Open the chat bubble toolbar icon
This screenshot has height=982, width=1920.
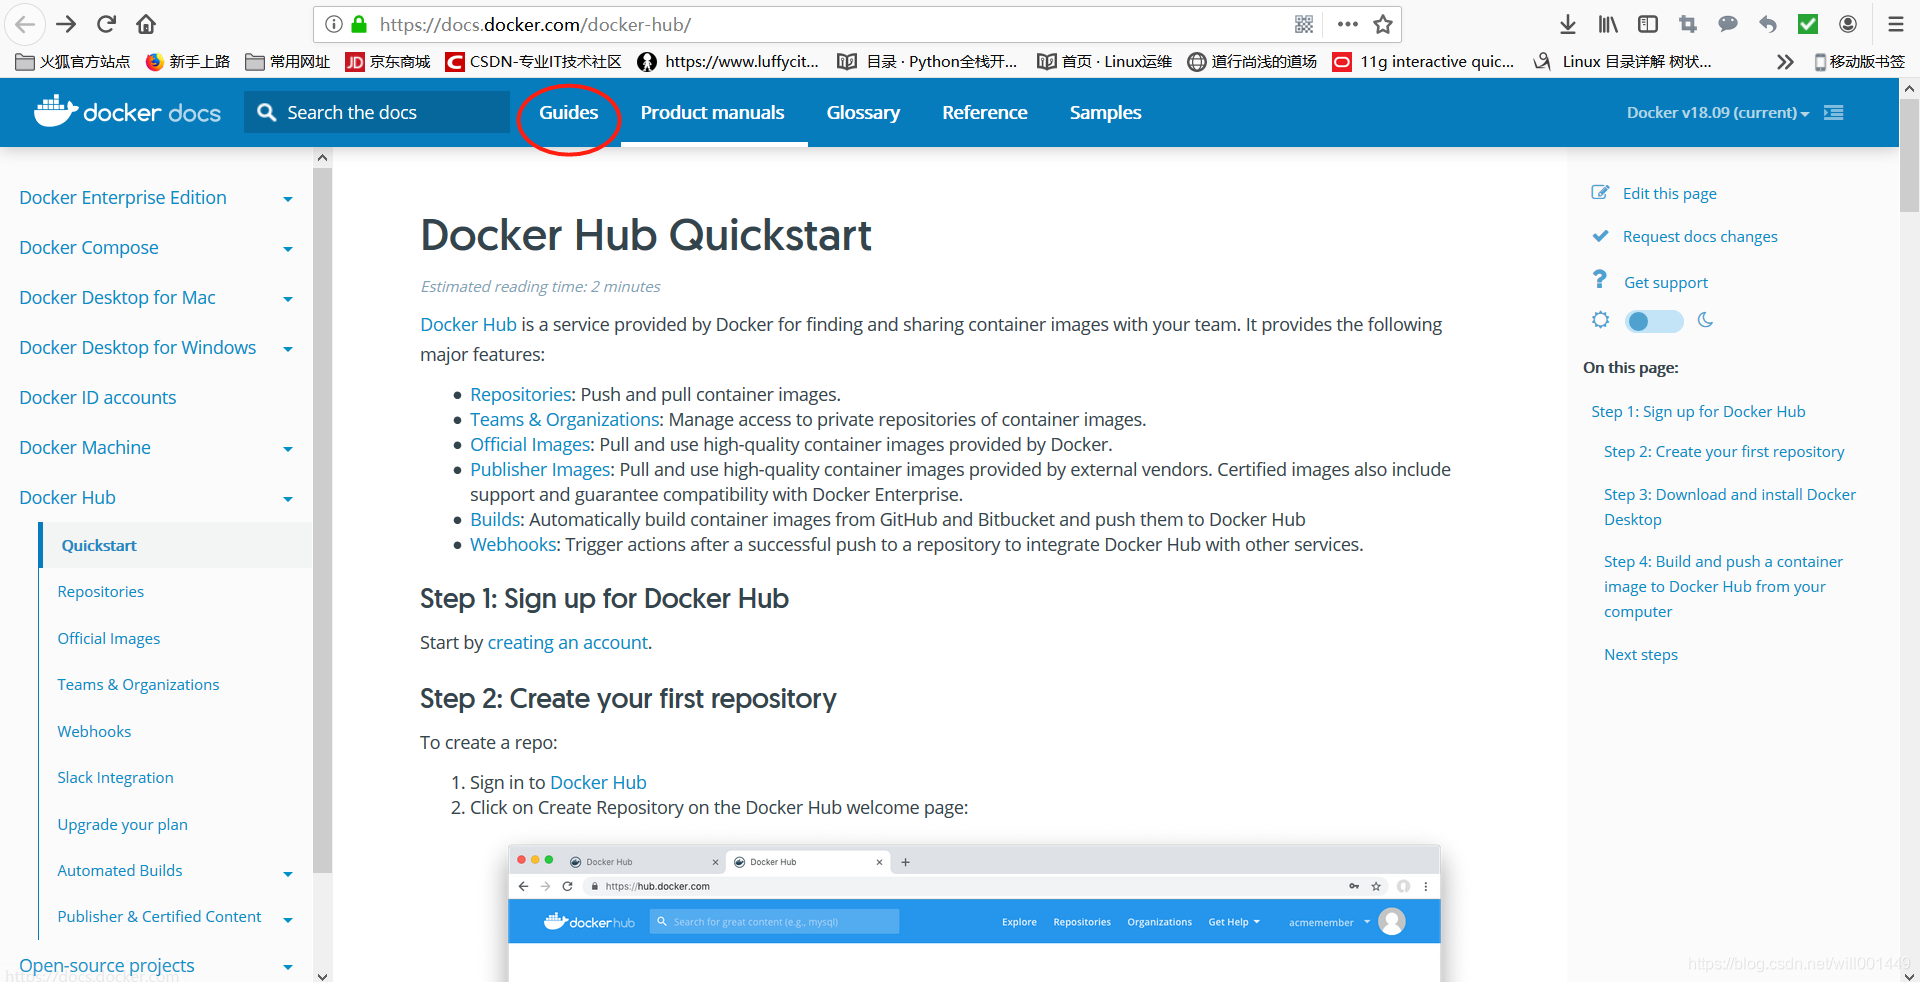tap(1728, 24)
